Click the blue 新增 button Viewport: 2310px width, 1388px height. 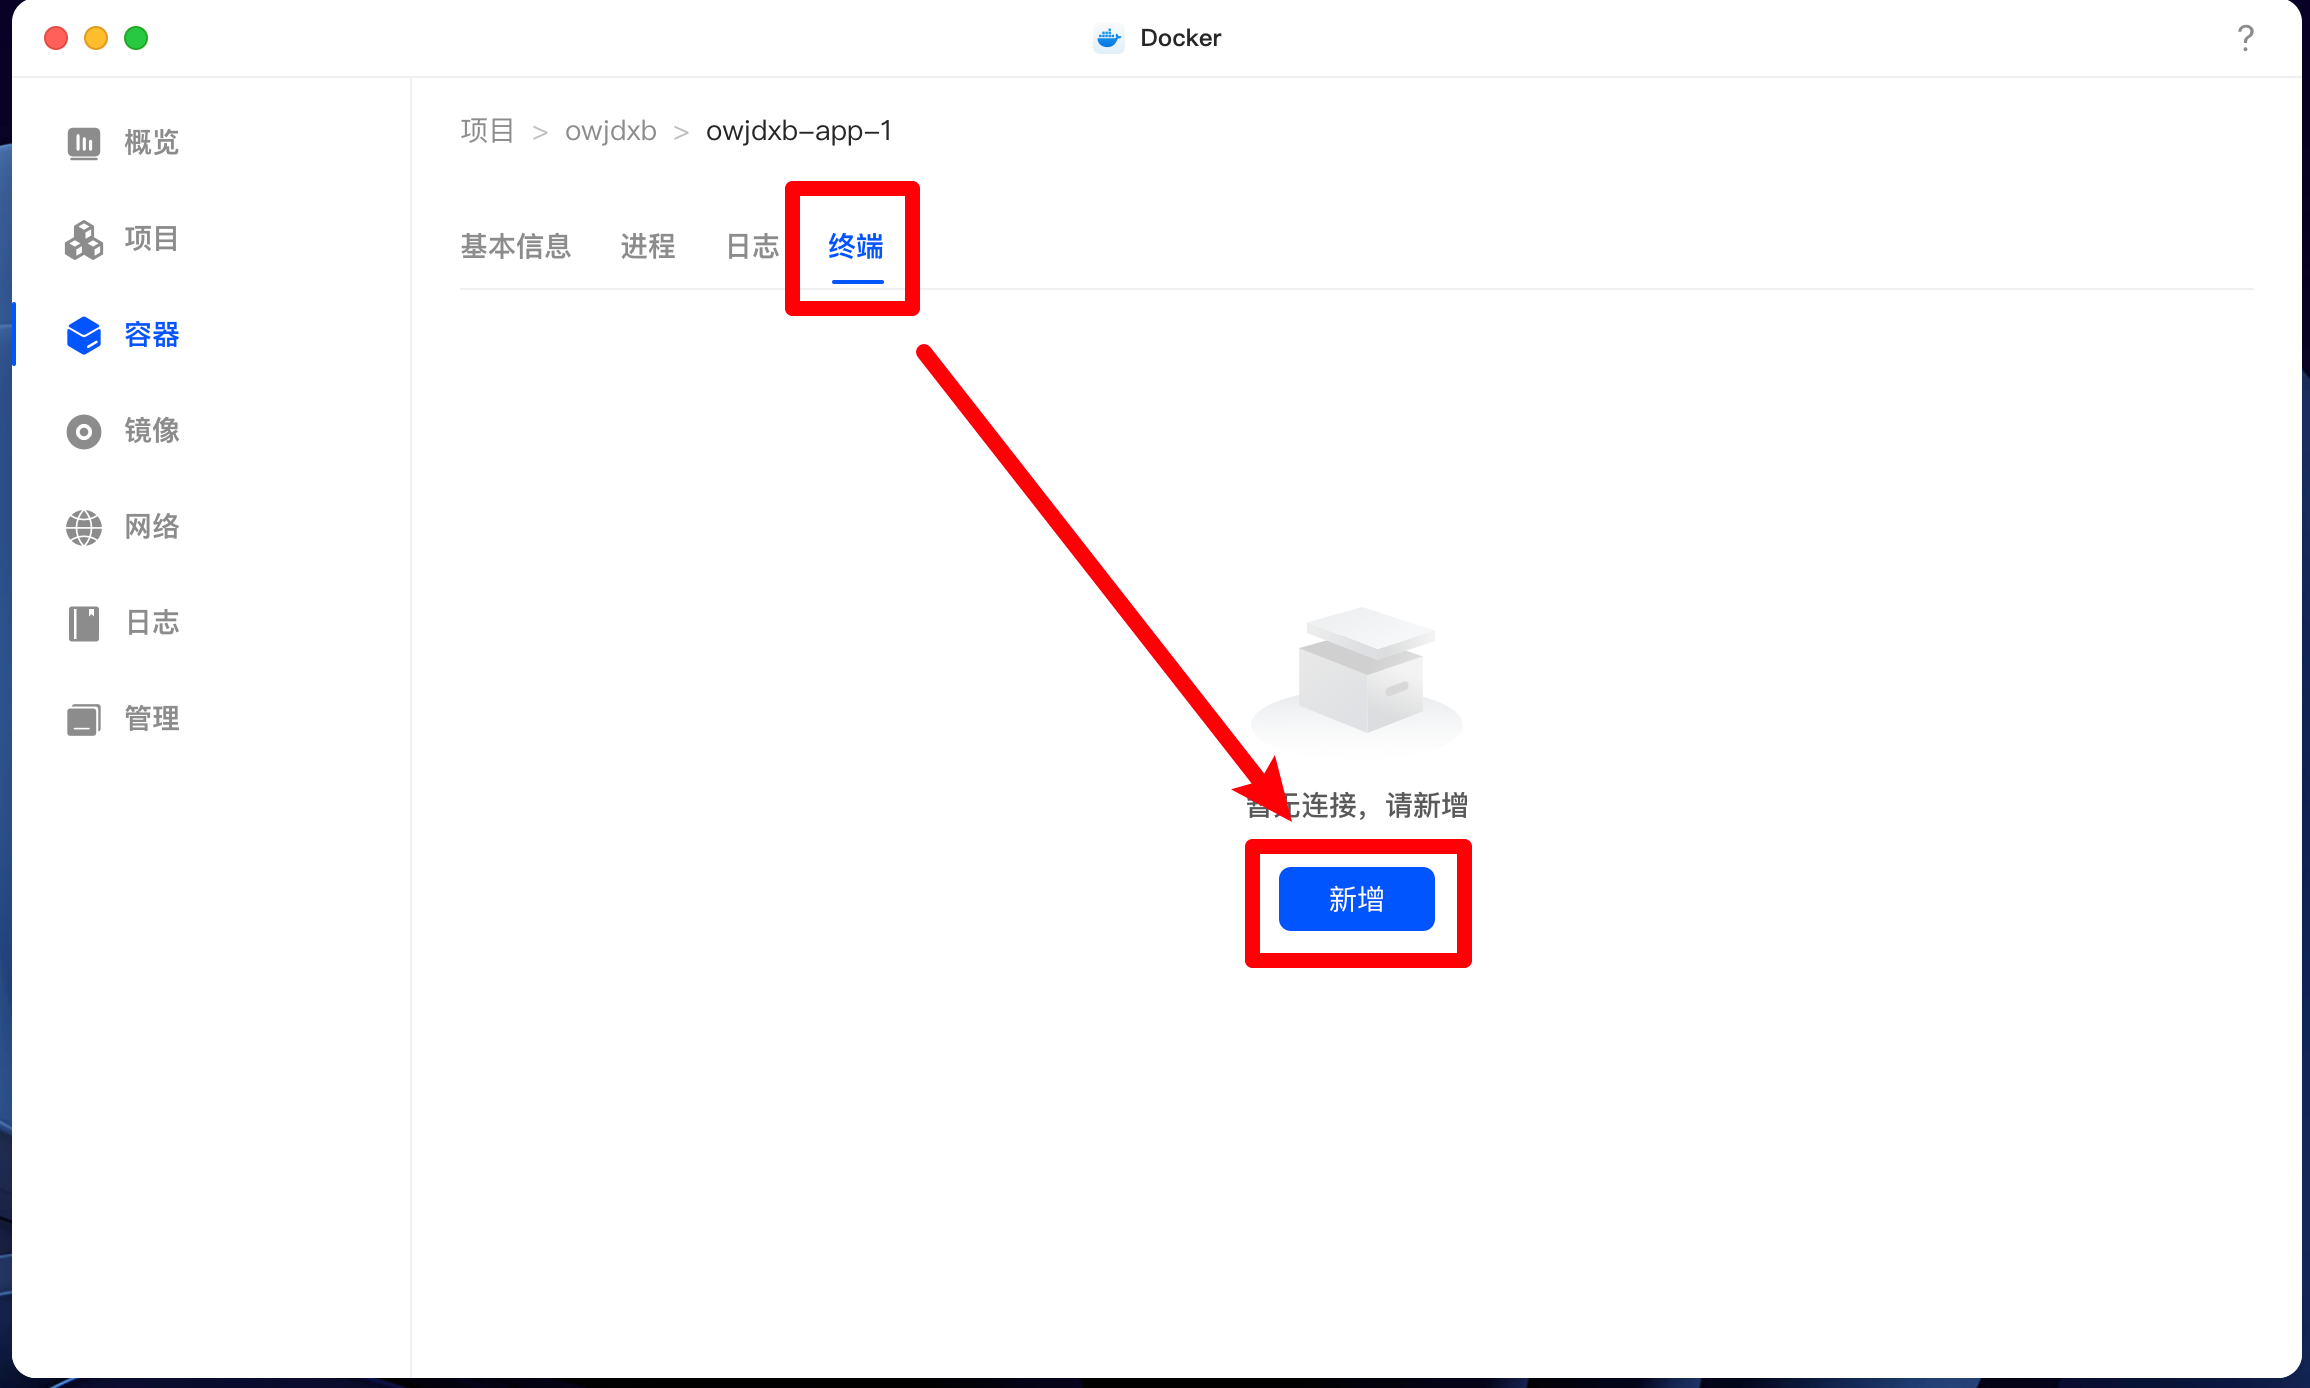1357,899
